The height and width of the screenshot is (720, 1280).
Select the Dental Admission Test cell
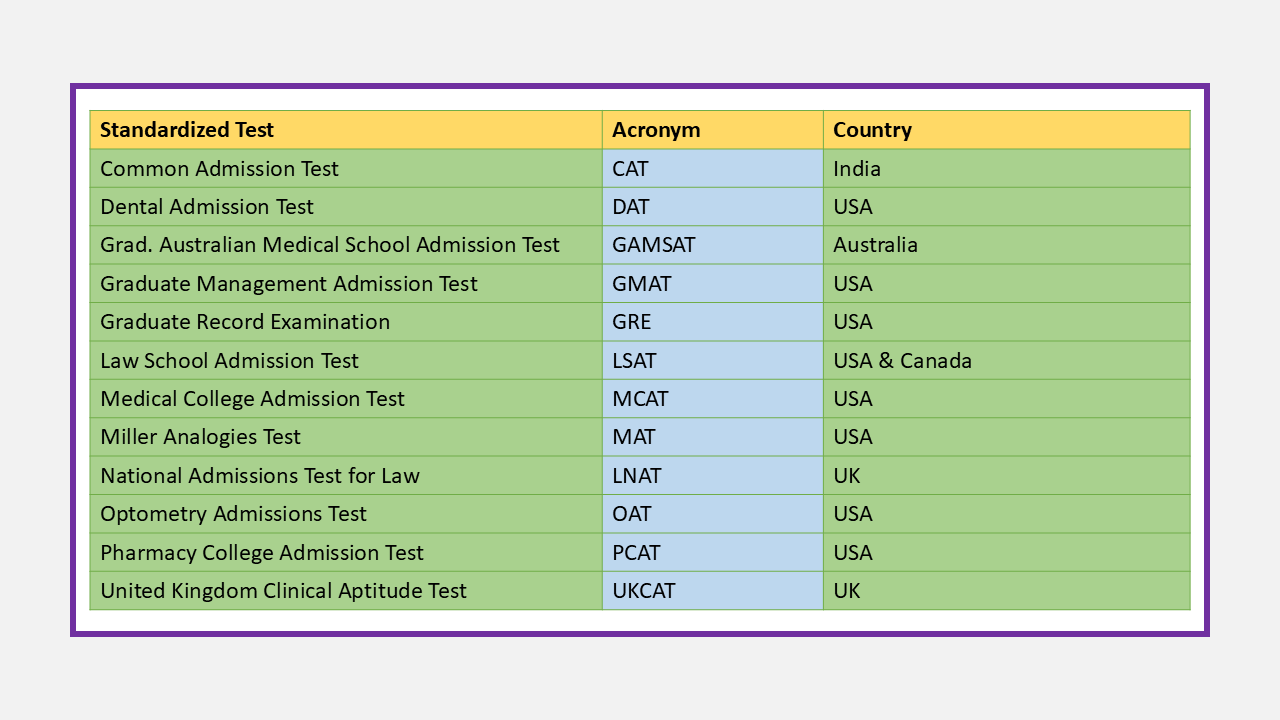click(346, 207)
